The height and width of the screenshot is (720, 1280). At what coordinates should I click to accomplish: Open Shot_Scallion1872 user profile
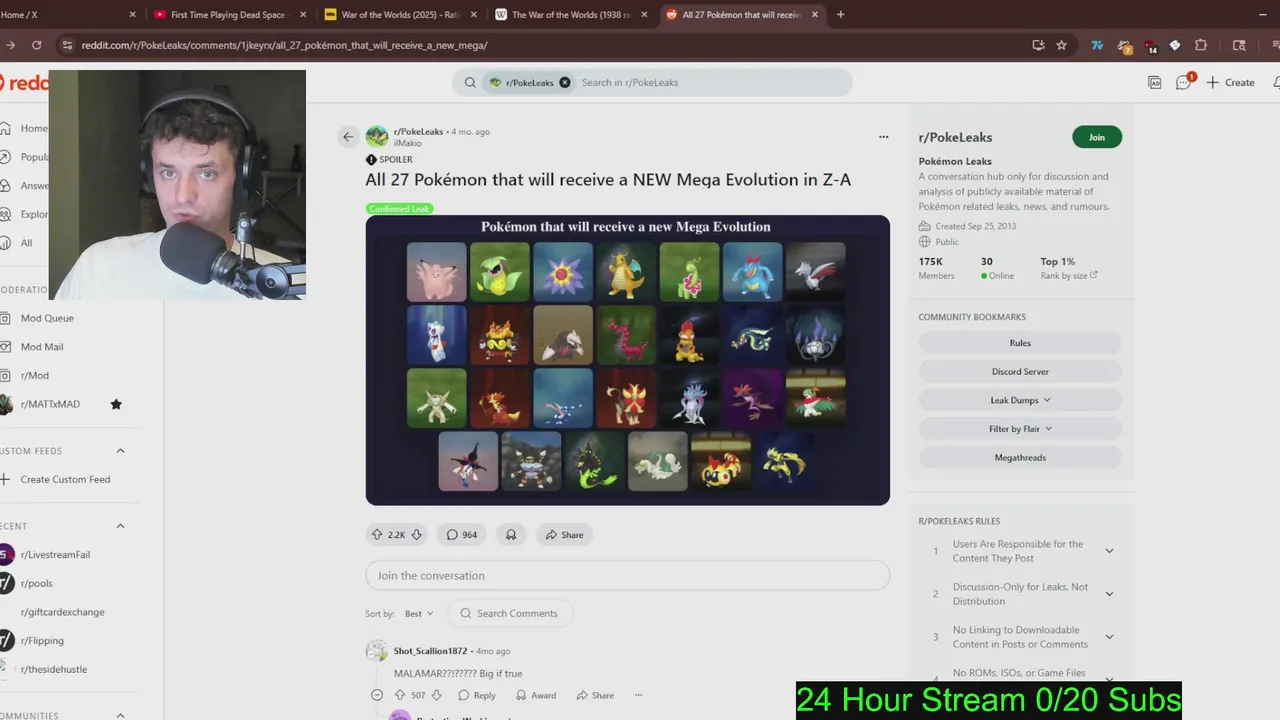click(430, 651)
